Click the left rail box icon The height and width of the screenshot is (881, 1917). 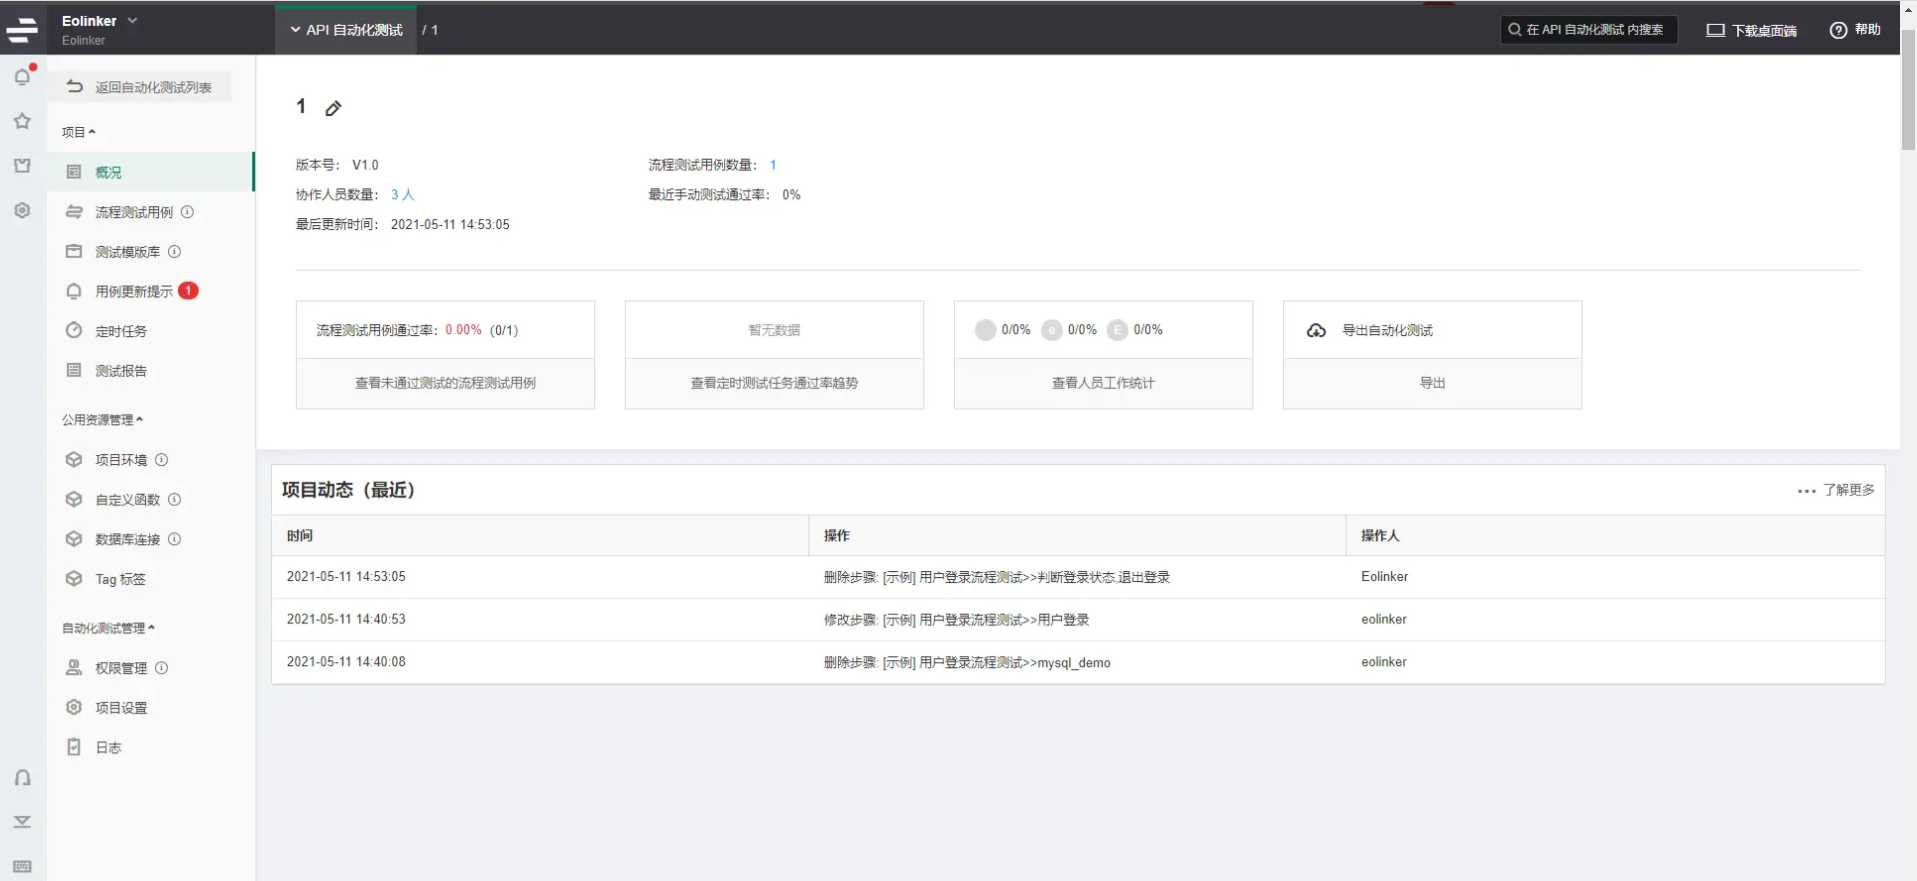(22, 165)
